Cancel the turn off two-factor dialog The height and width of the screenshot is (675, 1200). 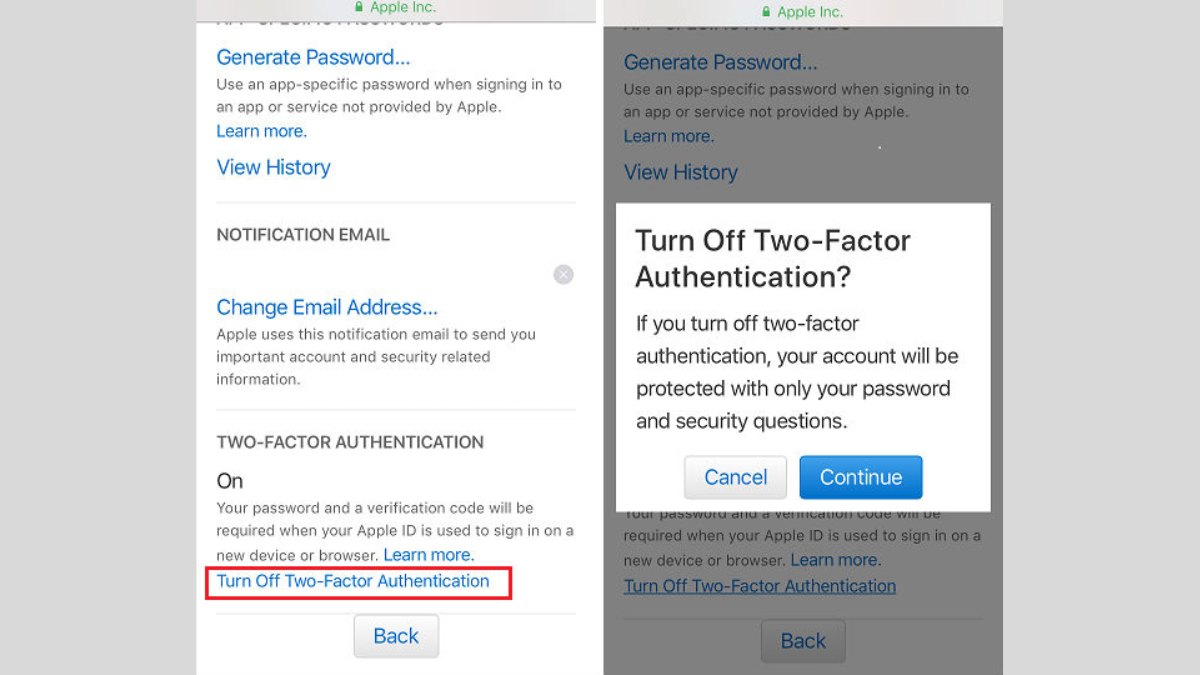pyautogui.click(x=735, y=477)
